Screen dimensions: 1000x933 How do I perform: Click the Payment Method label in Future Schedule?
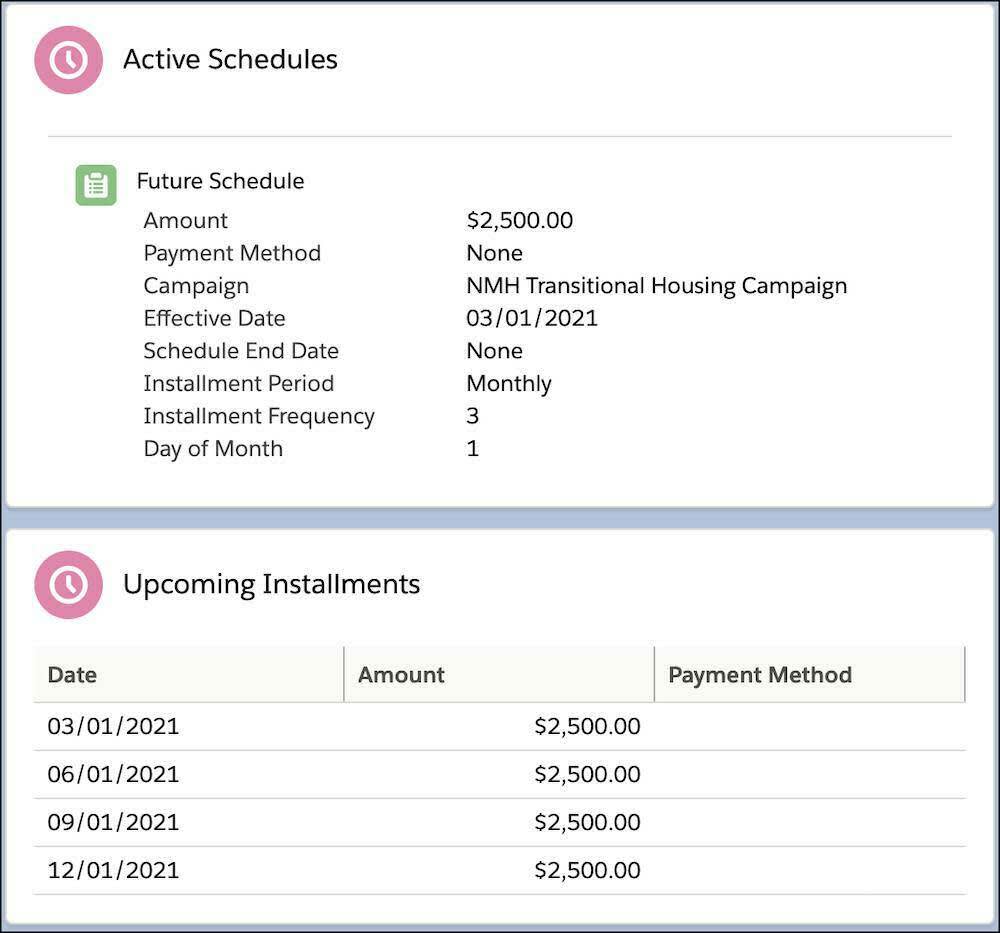click(232, 254)
